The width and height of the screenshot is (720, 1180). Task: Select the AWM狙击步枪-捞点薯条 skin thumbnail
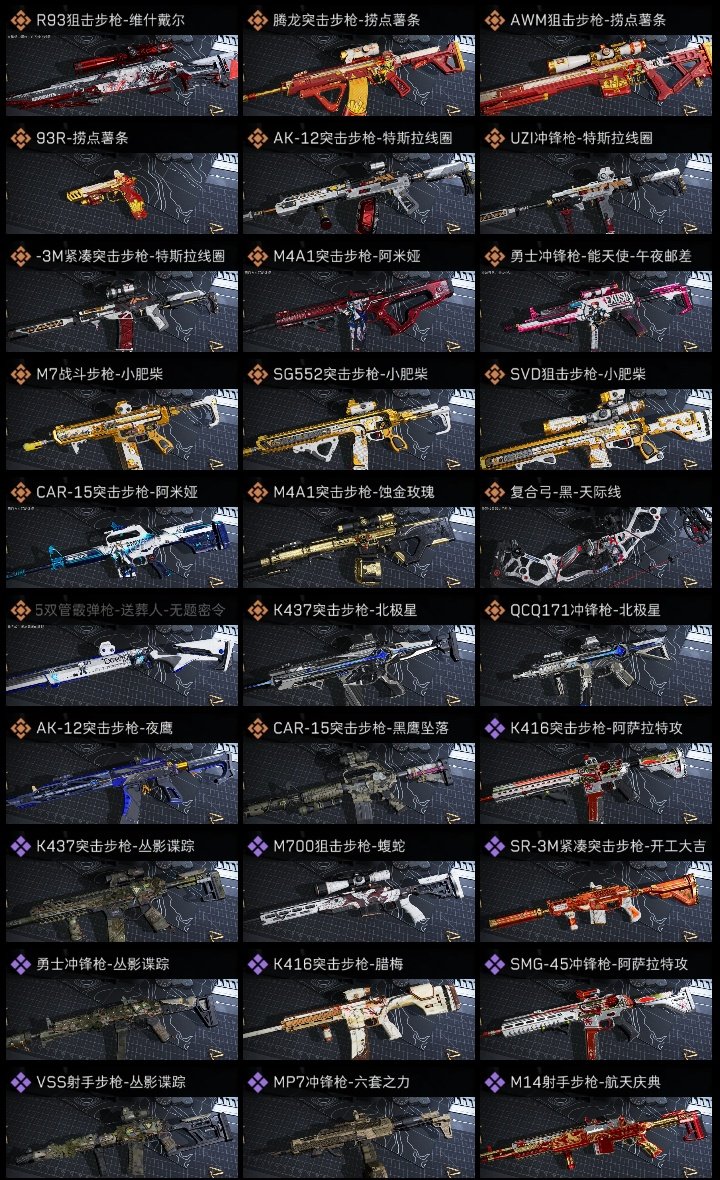596,75
